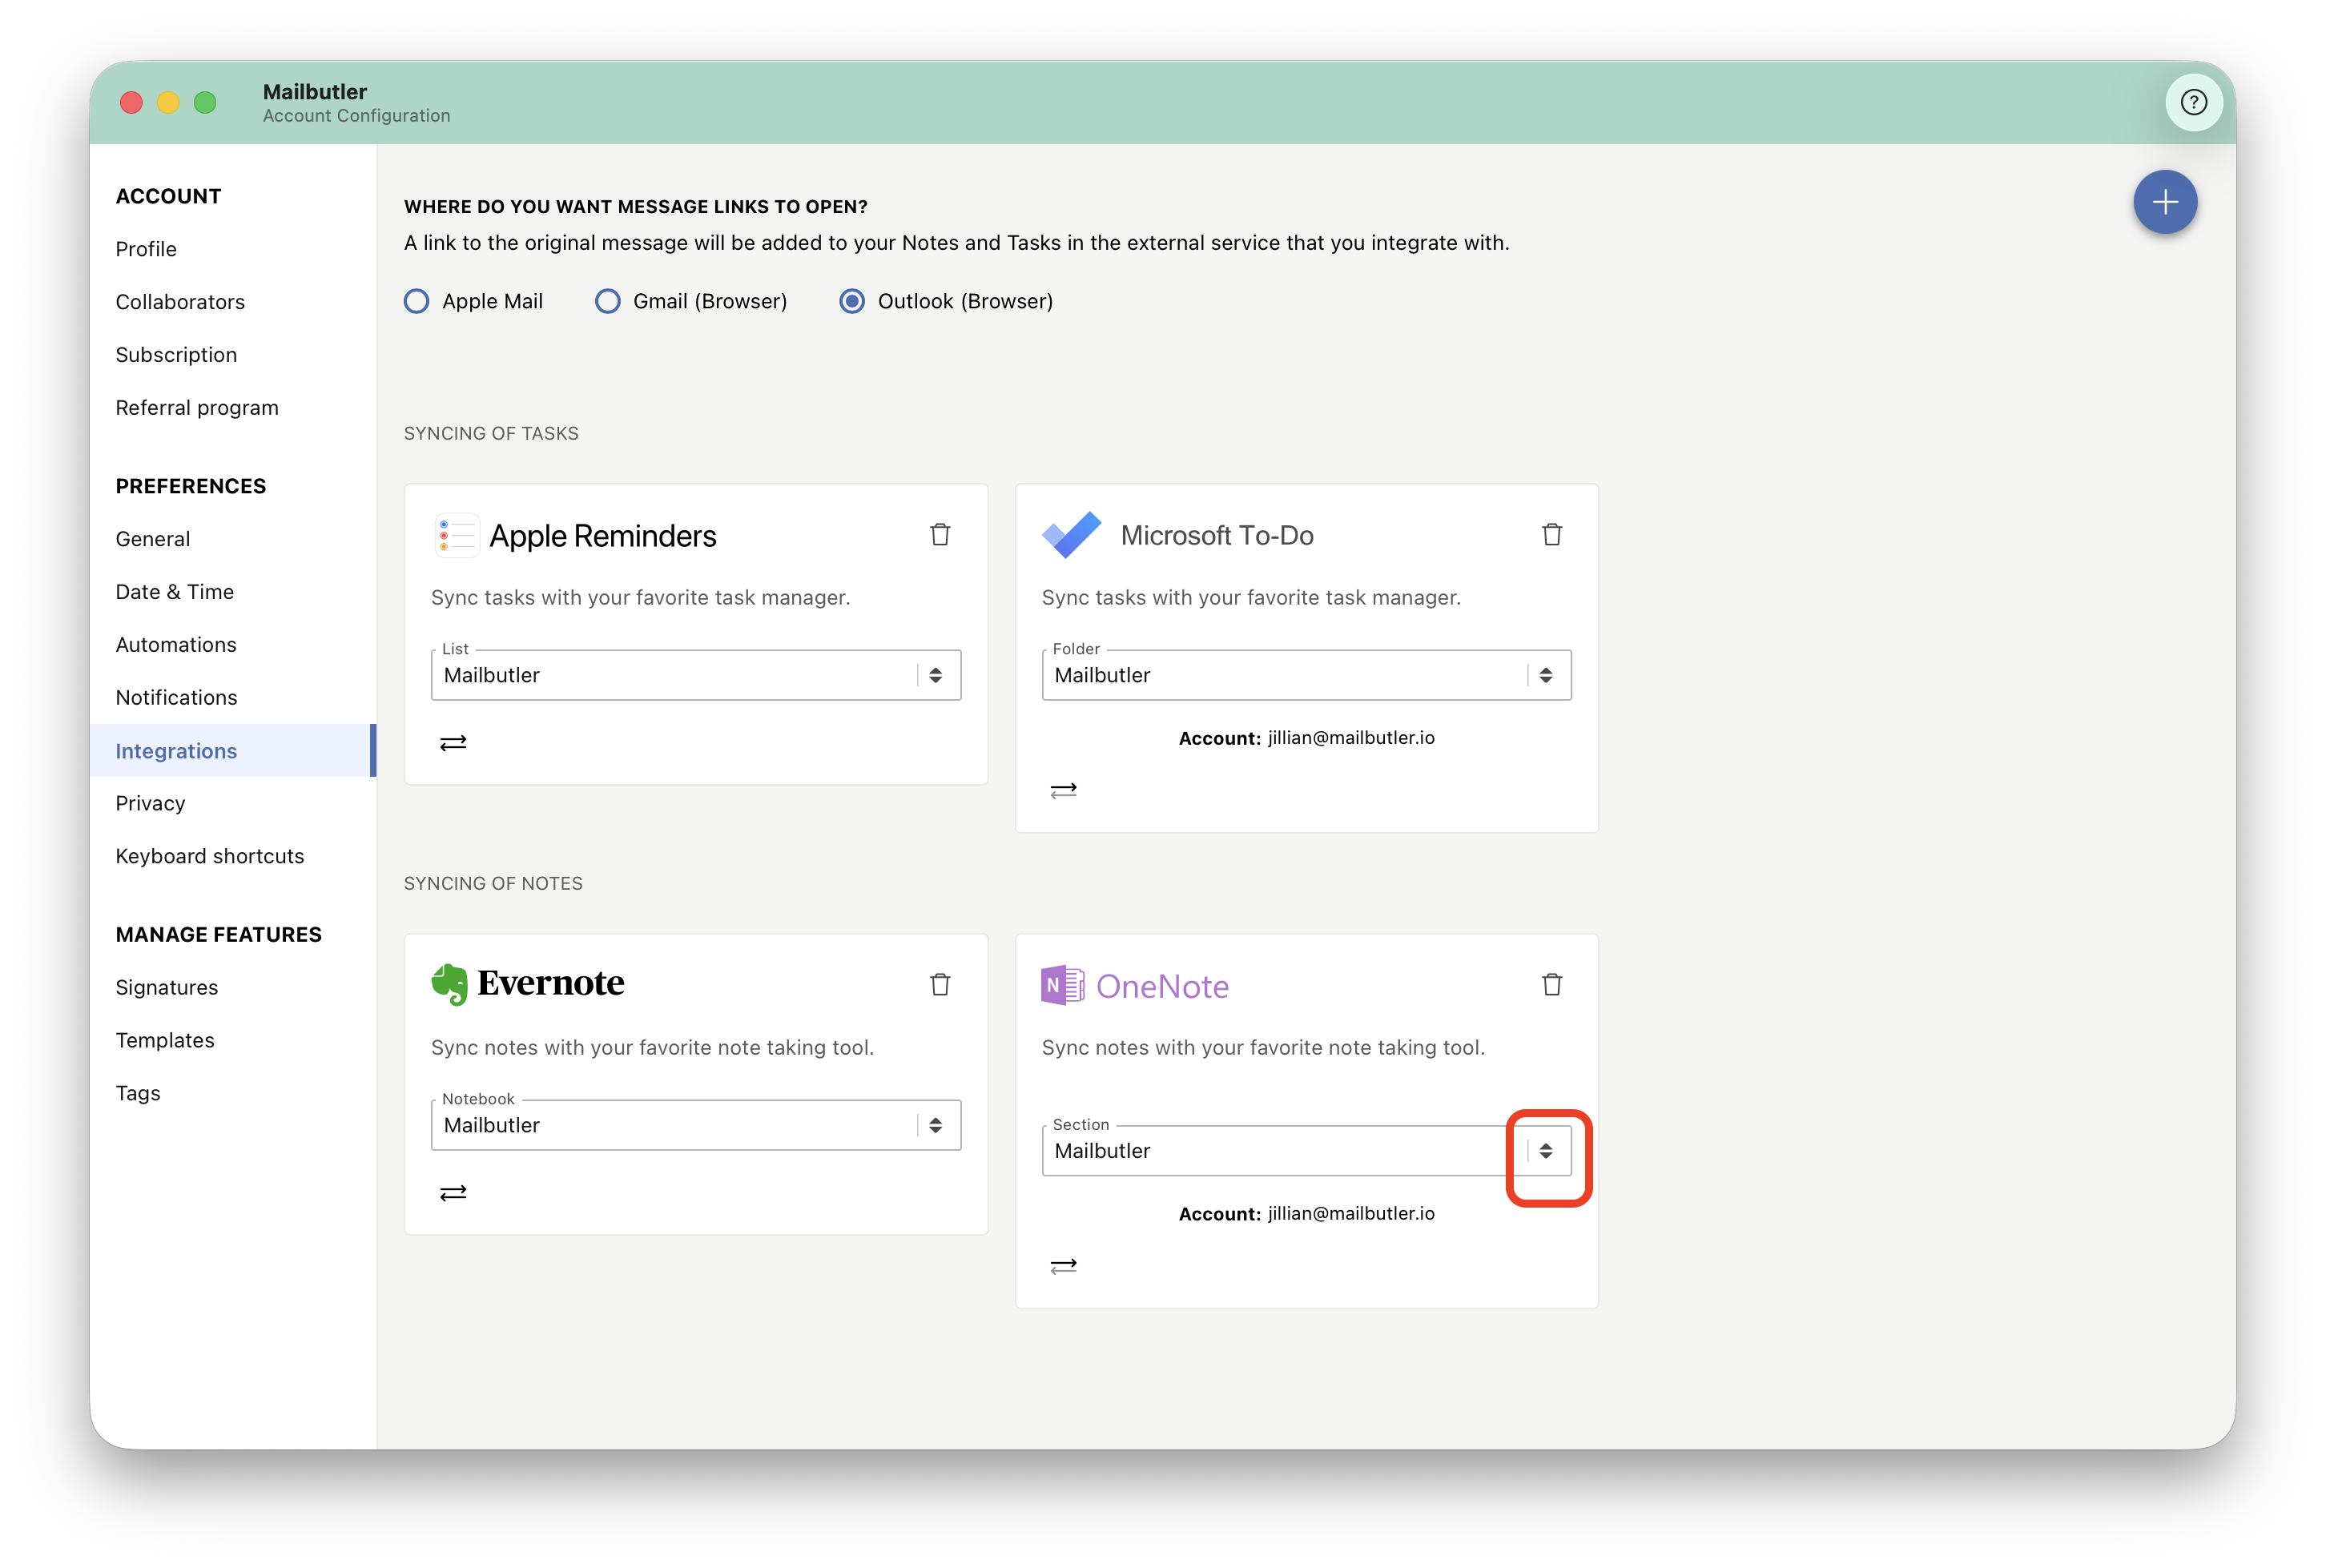Click the Mailbutler window title

click(315, 92)
